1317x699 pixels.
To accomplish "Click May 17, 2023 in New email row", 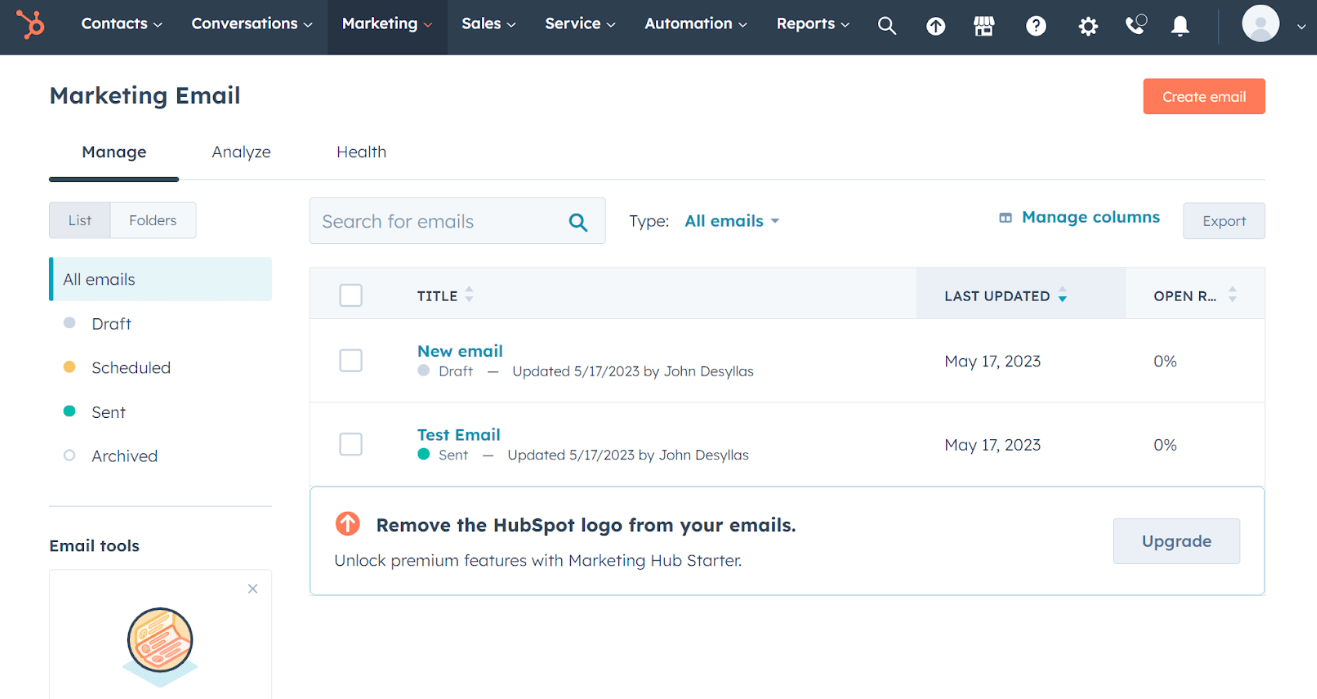I will [x=992, y=361].
